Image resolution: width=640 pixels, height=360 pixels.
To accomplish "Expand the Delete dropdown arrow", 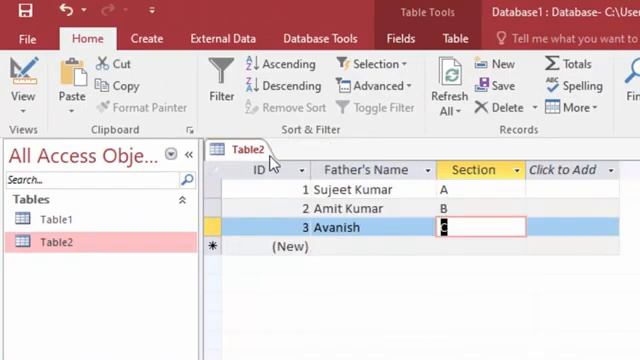I will click(x=535, y=108).
